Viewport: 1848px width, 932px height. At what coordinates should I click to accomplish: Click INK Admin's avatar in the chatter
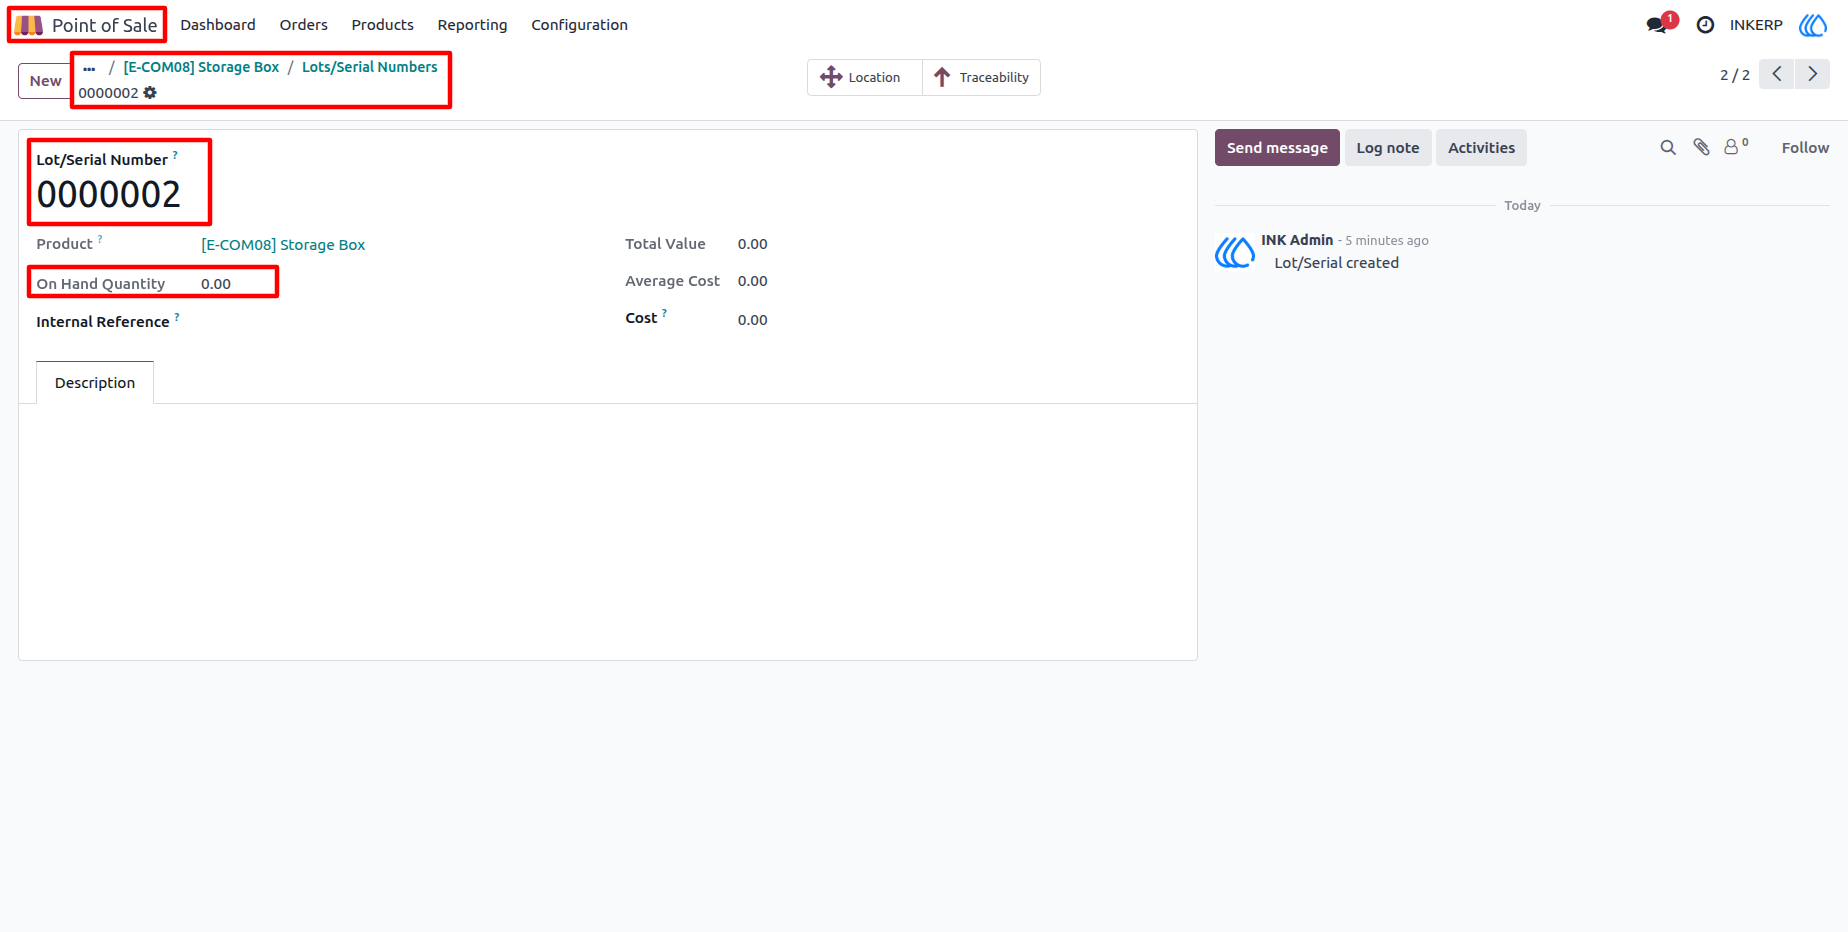point(1235,252)
